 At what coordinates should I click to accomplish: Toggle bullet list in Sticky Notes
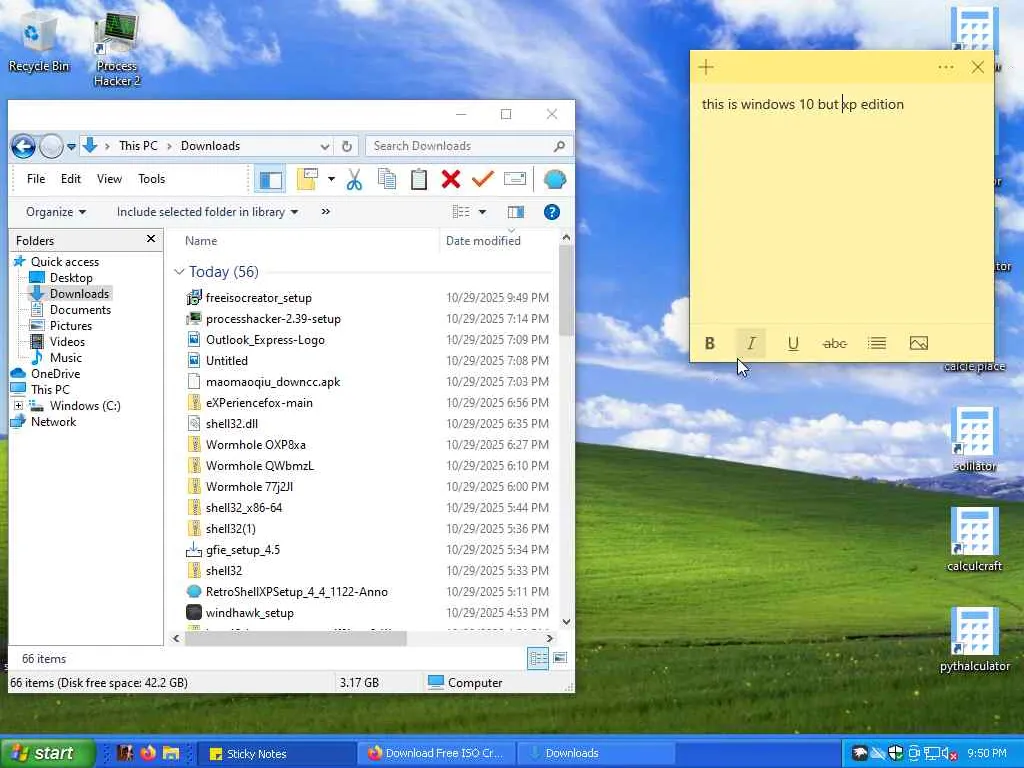tap(876, 344)
